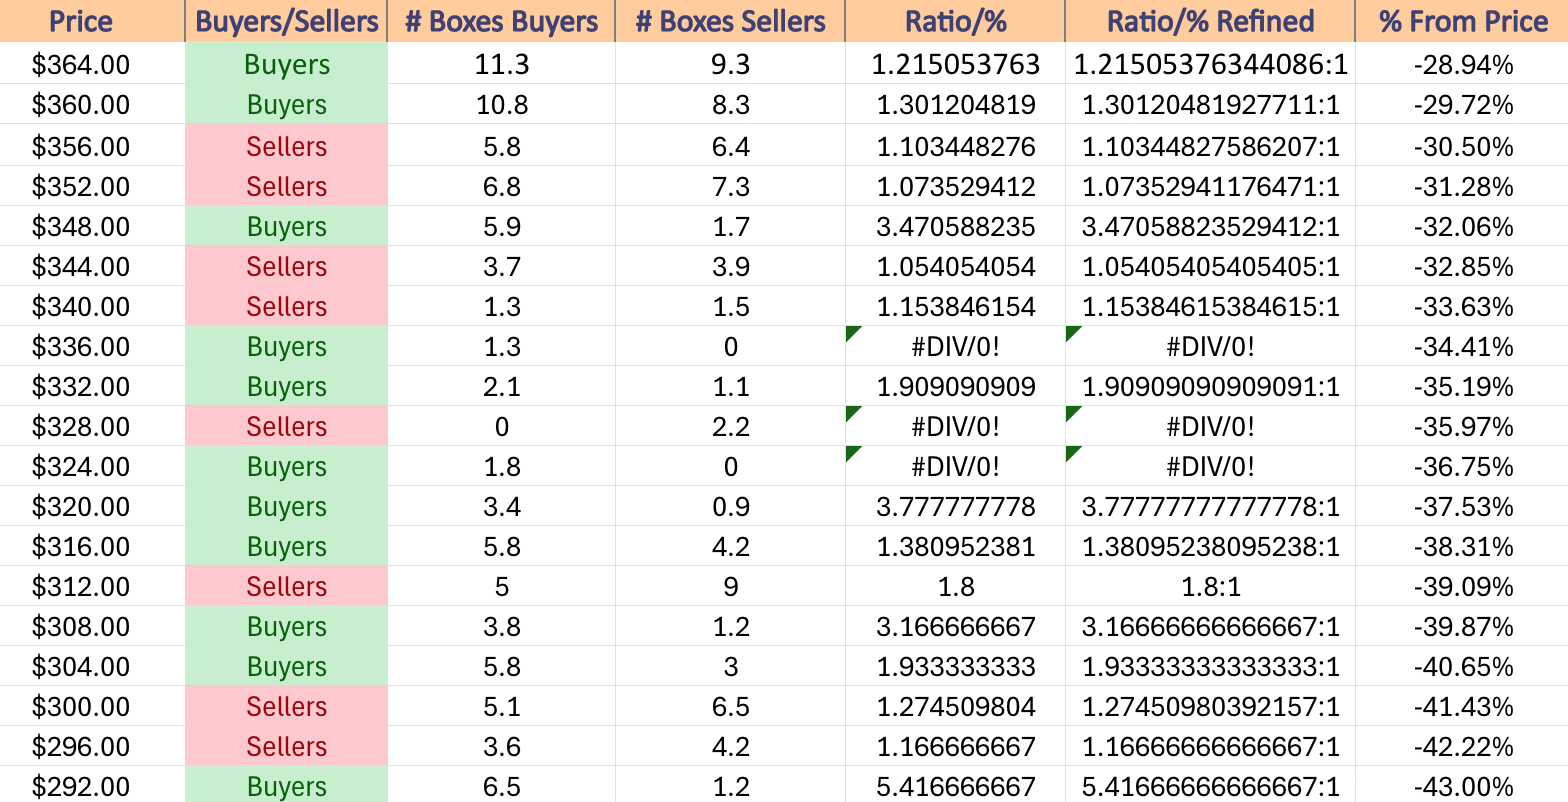Select the -43.00% from price cell

[x=1462, y=785]
